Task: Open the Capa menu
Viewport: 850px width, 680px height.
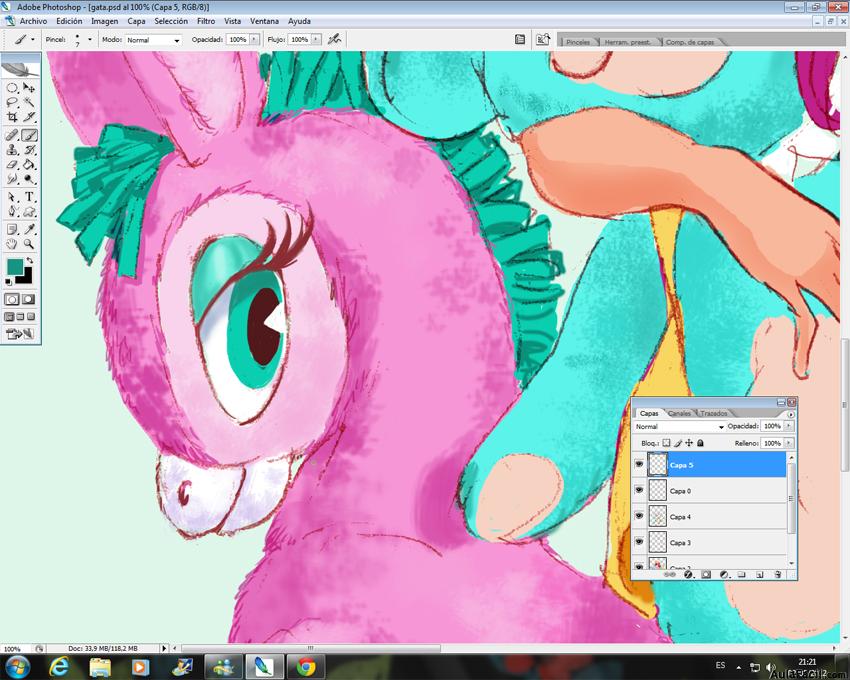Action: 136,21
